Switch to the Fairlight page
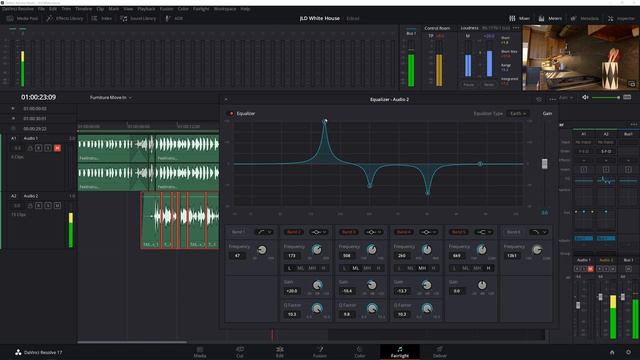 [400, 352]
